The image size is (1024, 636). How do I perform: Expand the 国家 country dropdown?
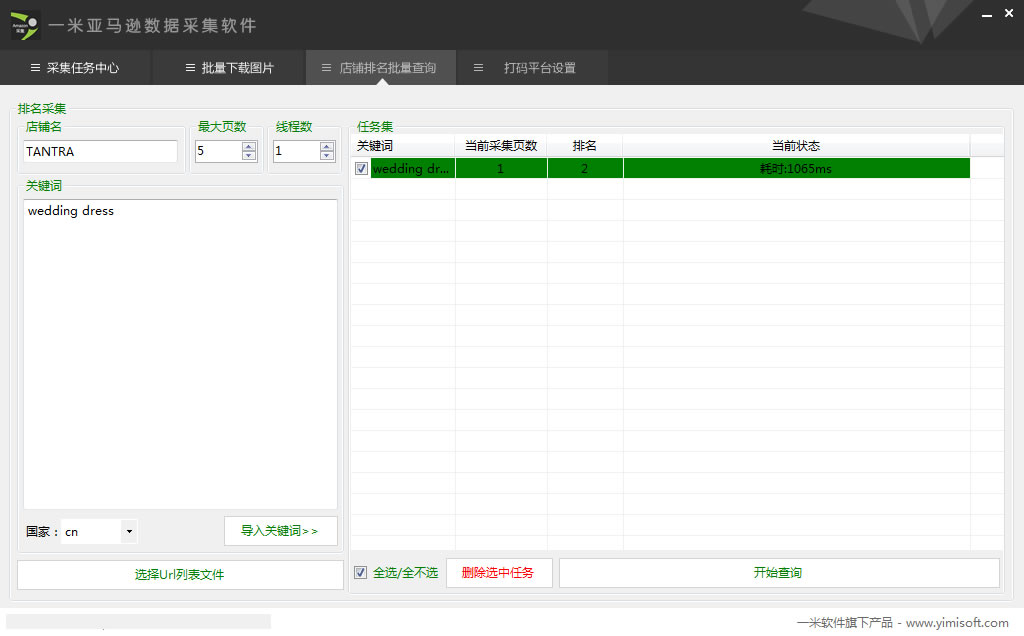pyautogui.click(x=129, y=532)
